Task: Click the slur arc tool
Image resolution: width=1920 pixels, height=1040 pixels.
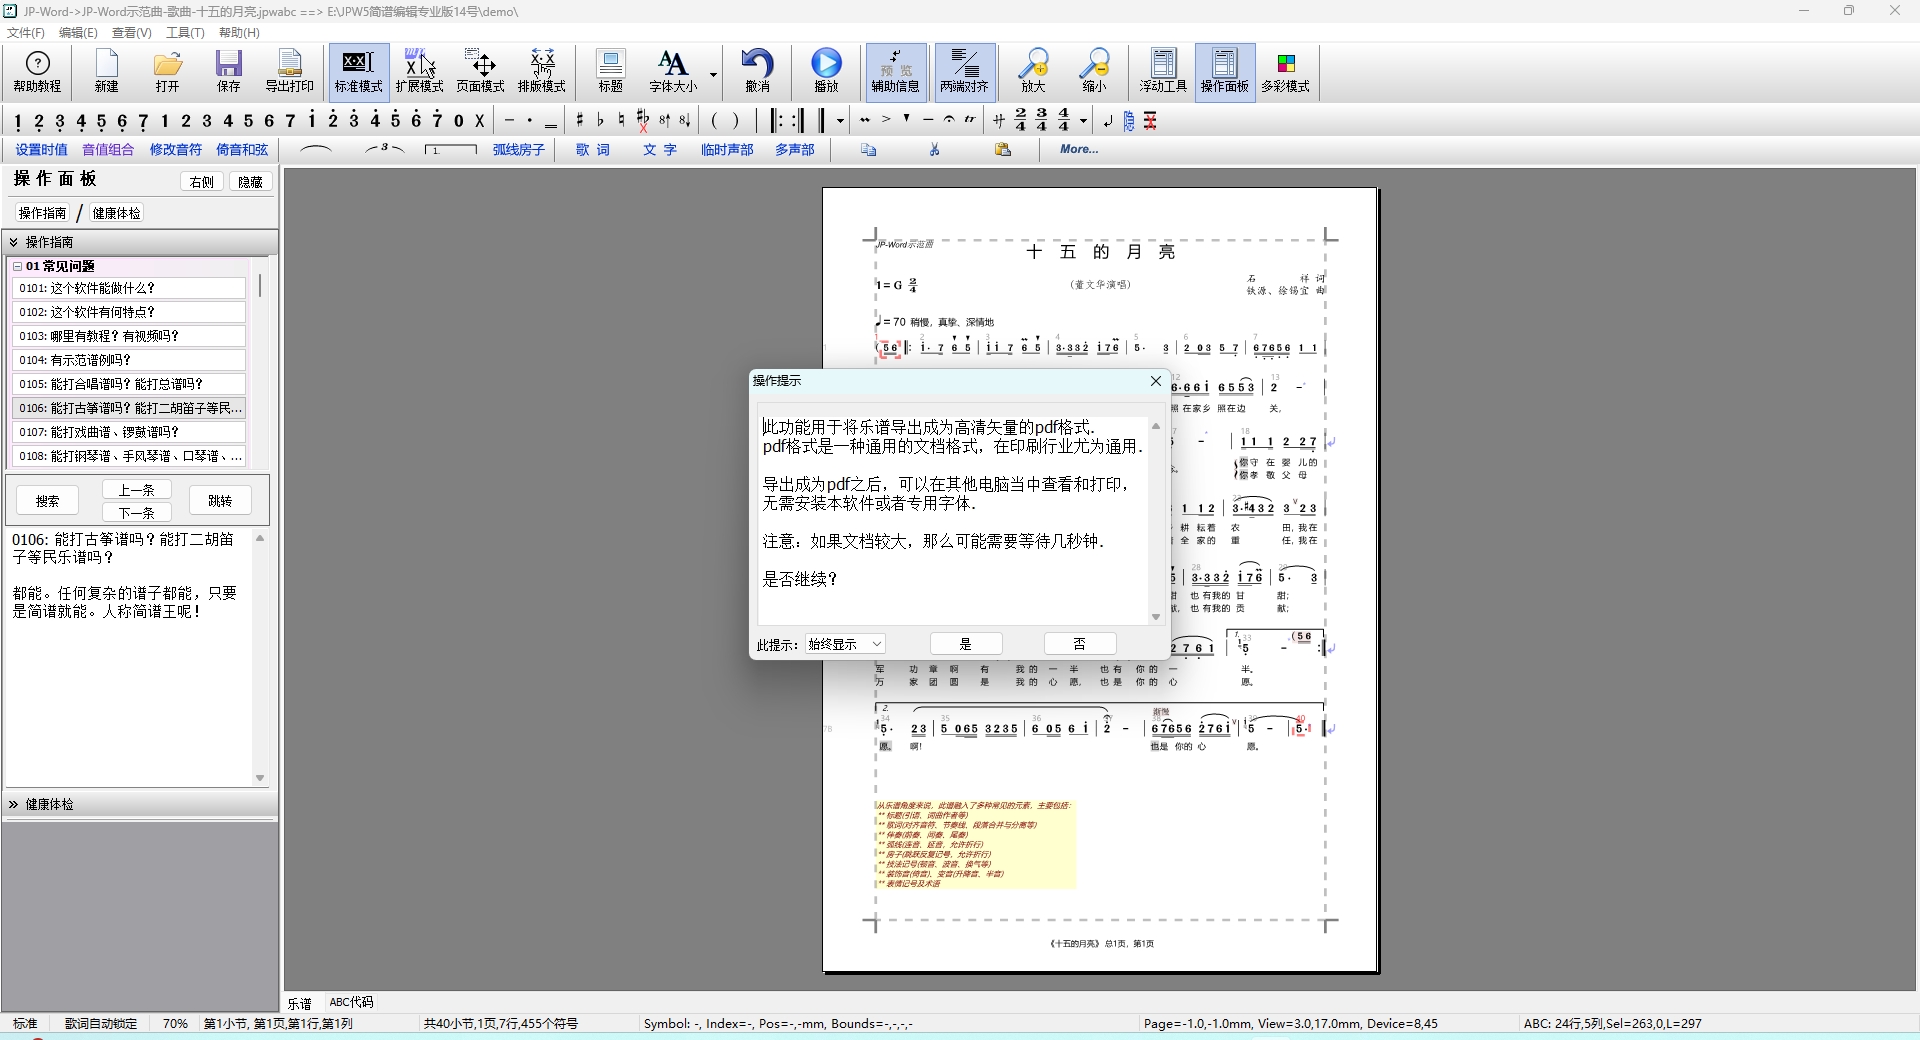Action: click(x=316, y=150)
